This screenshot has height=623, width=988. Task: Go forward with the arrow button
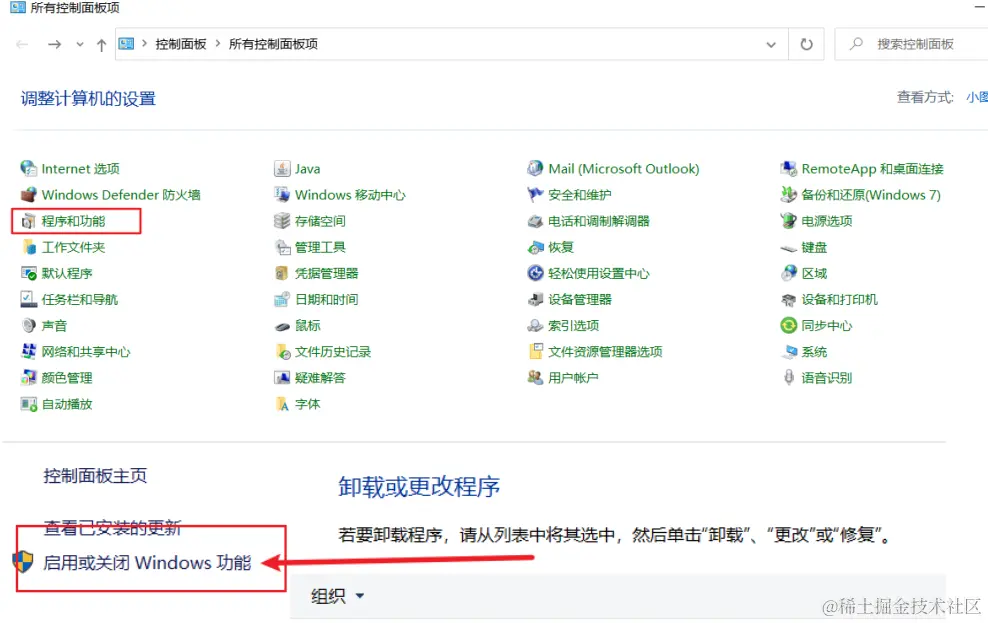tap(55, 44)
